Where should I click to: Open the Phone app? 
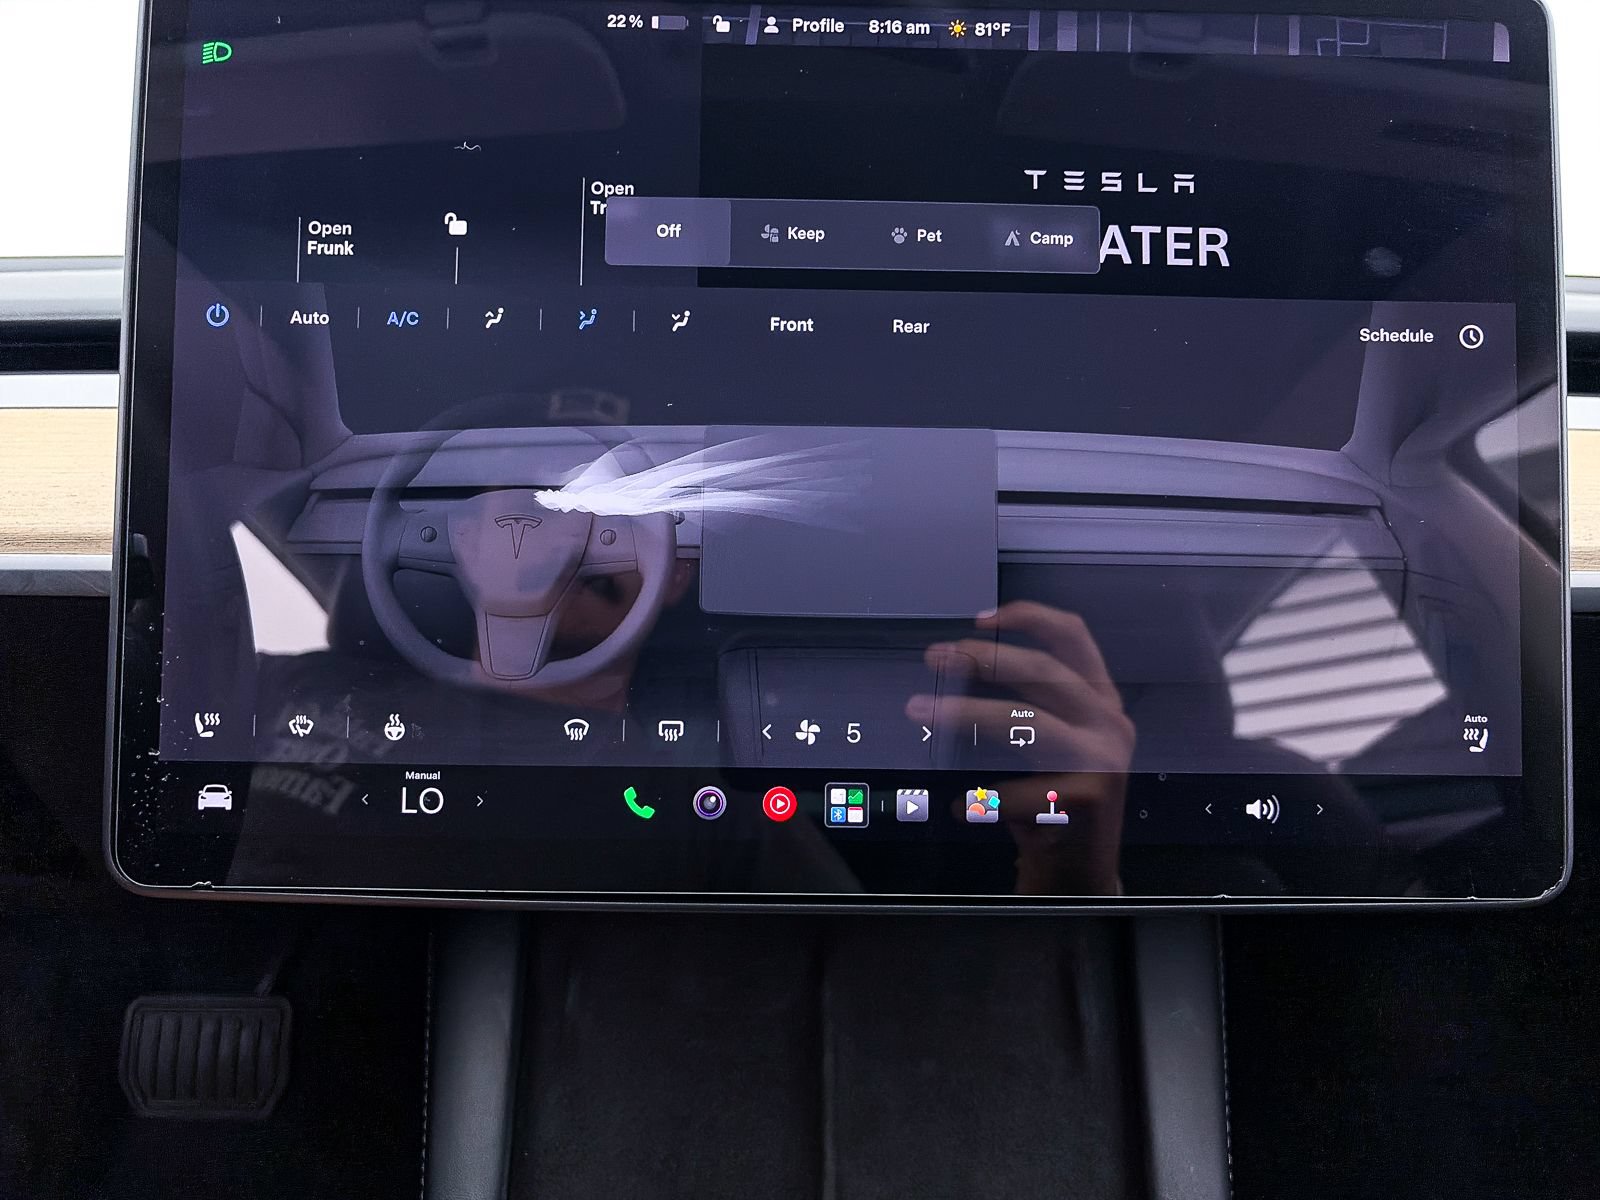click(638, 803)
